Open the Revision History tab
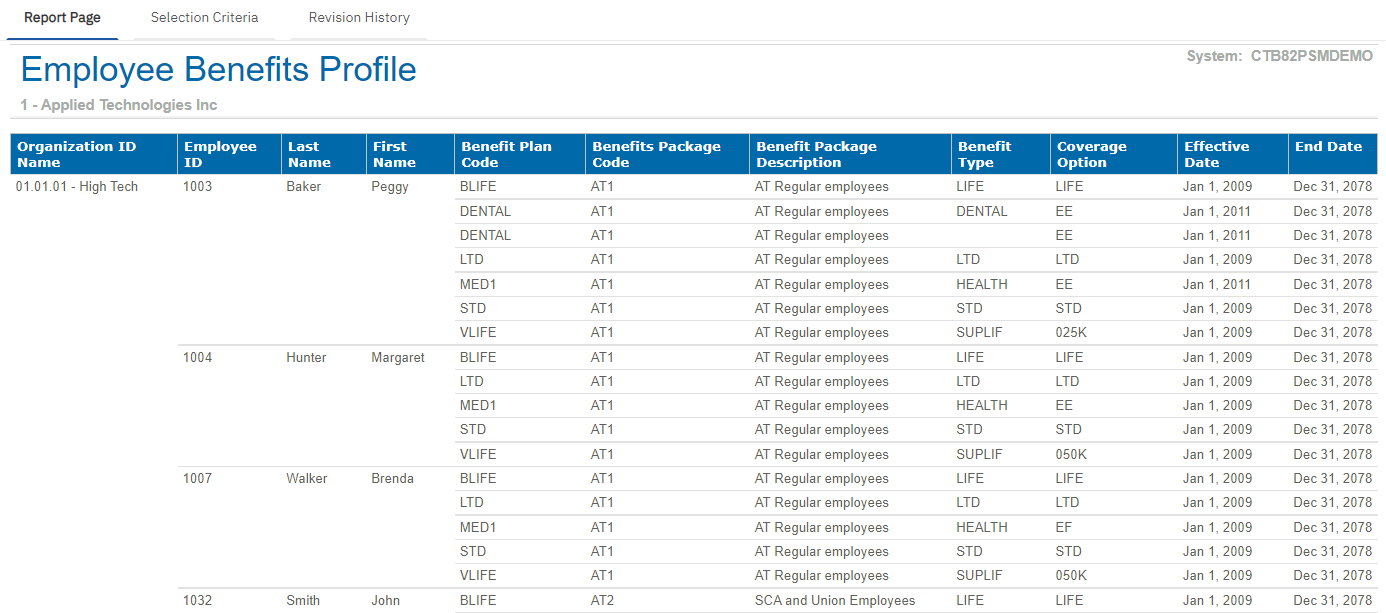 point(359,18)
